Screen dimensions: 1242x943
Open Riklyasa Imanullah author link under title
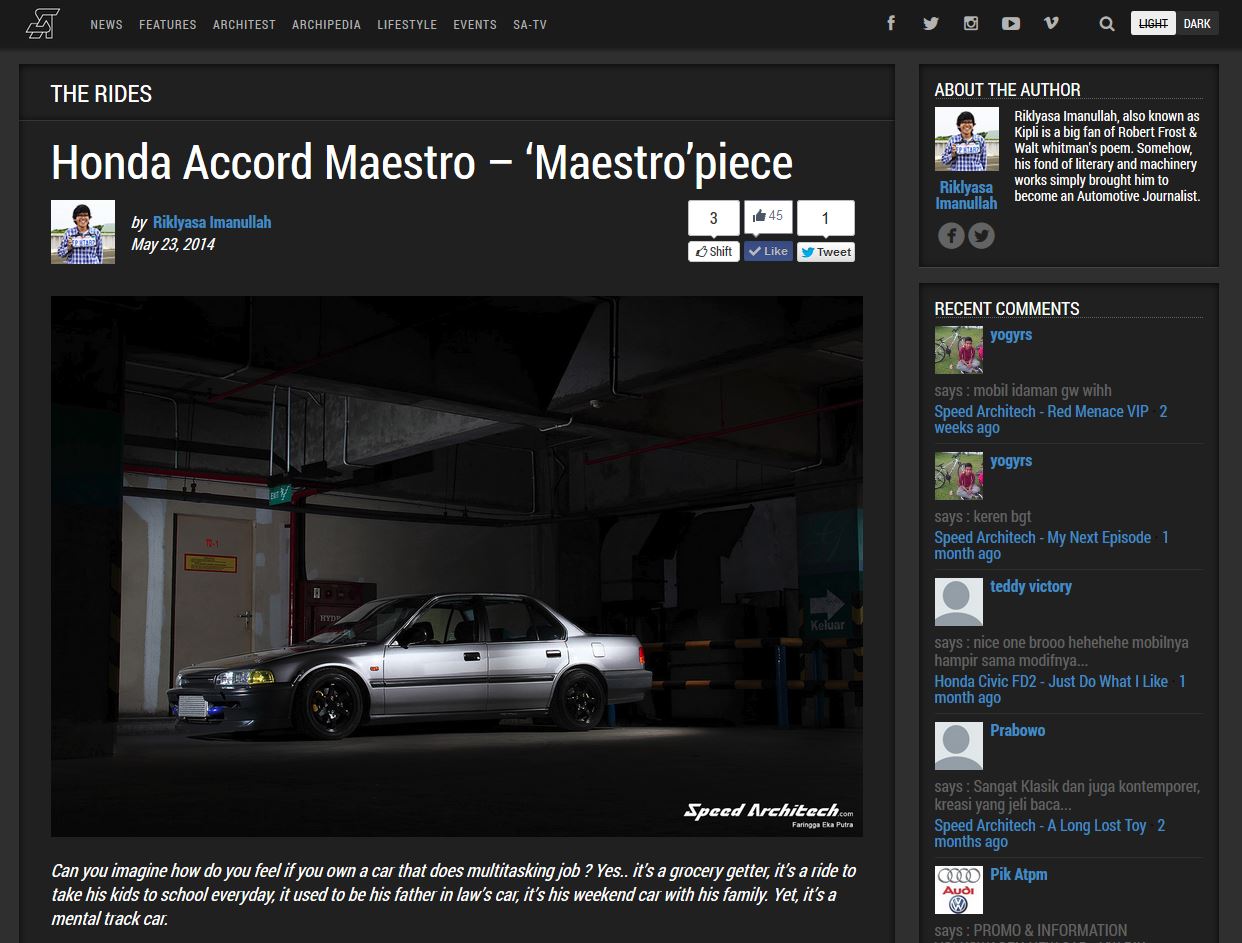pos(212,222)
